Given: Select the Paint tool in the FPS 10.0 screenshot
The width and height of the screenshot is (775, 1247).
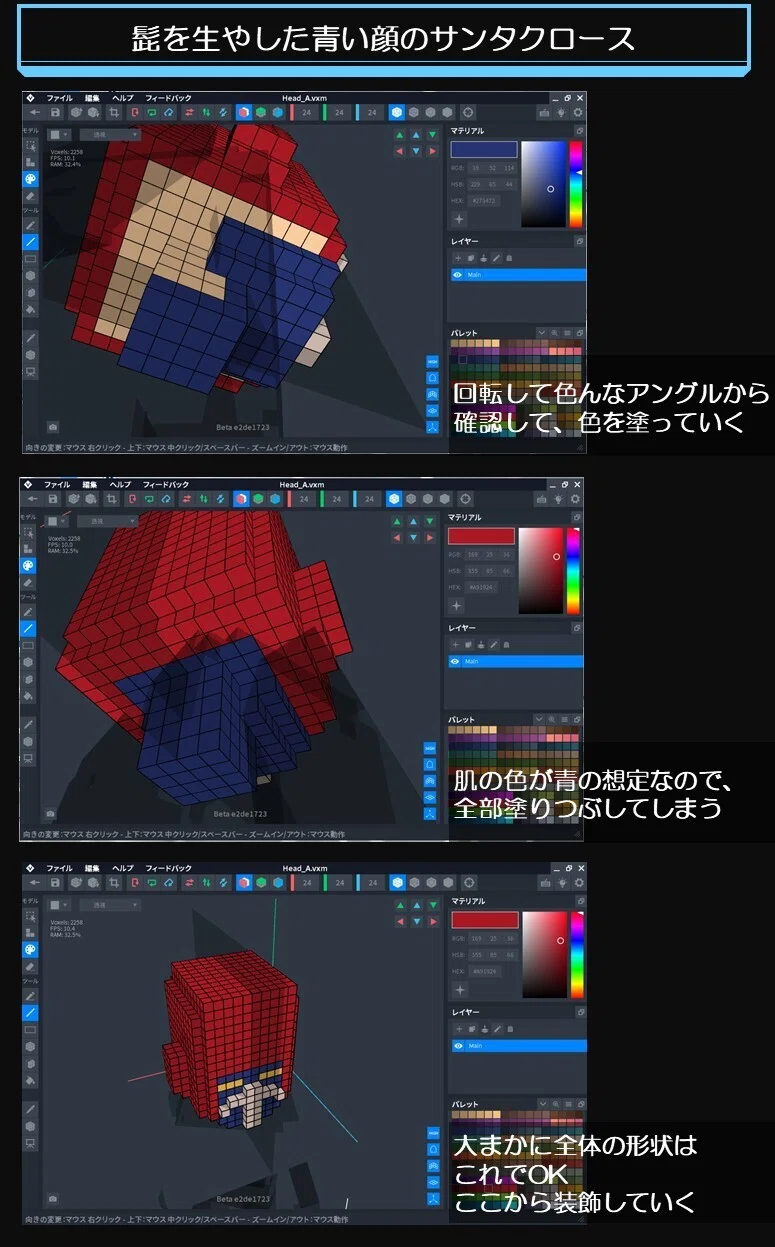Looking at the screenshot, I should click(x=29, y=565).
